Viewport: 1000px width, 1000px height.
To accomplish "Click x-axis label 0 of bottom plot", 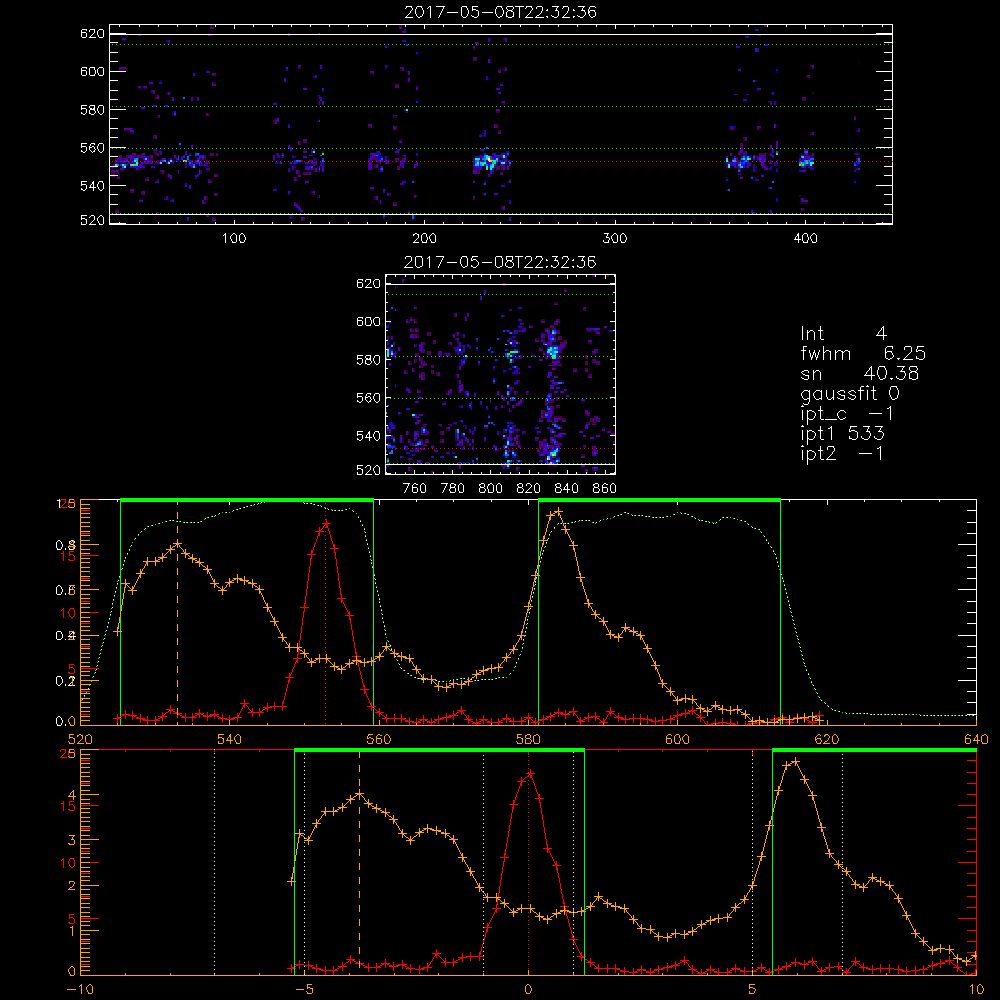I will [x=528, y=989].
